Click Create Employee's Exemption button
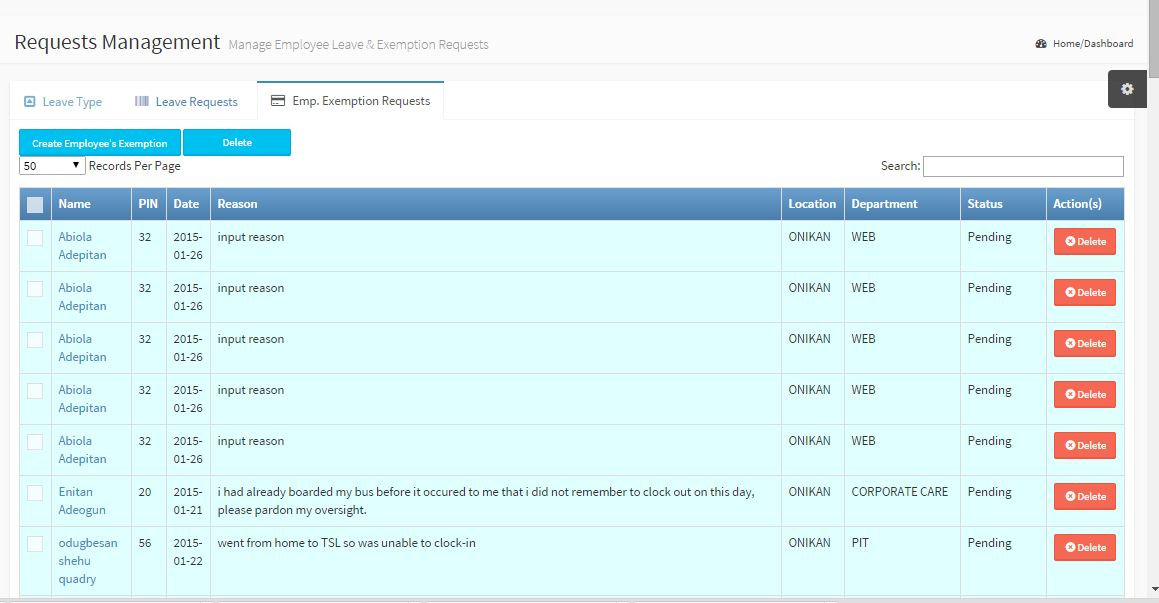1159x603 pixels. (x=100, y=143)
